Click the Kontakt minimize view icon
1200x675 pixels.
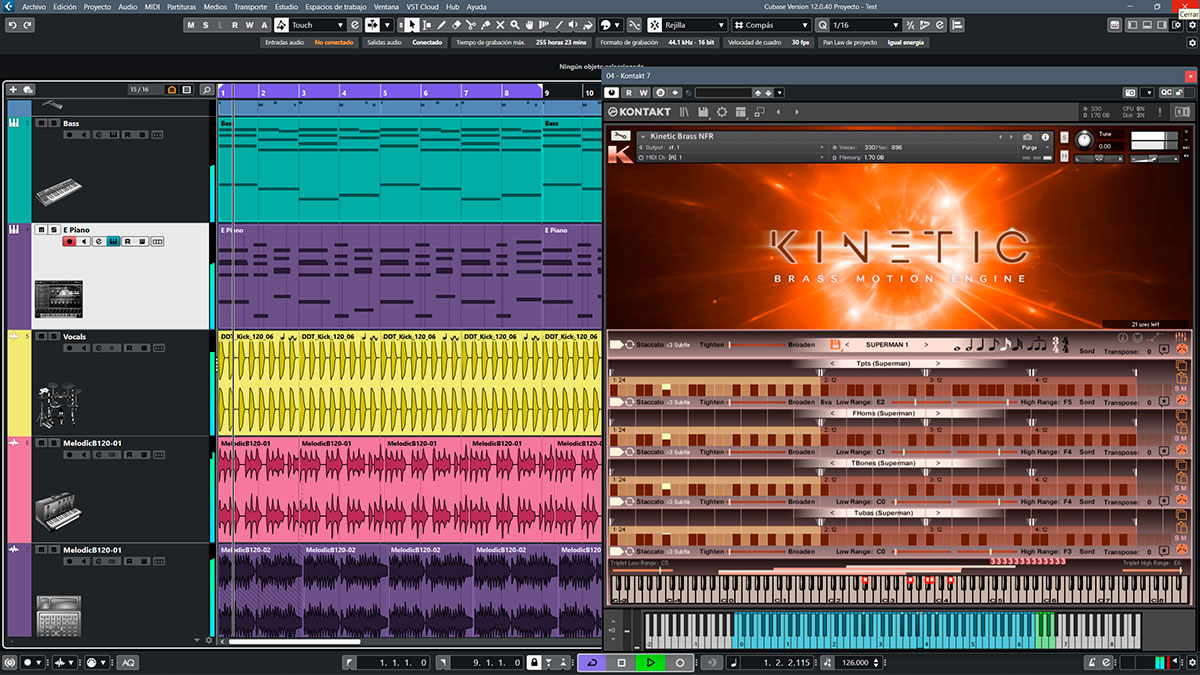(x=759, y=111)
